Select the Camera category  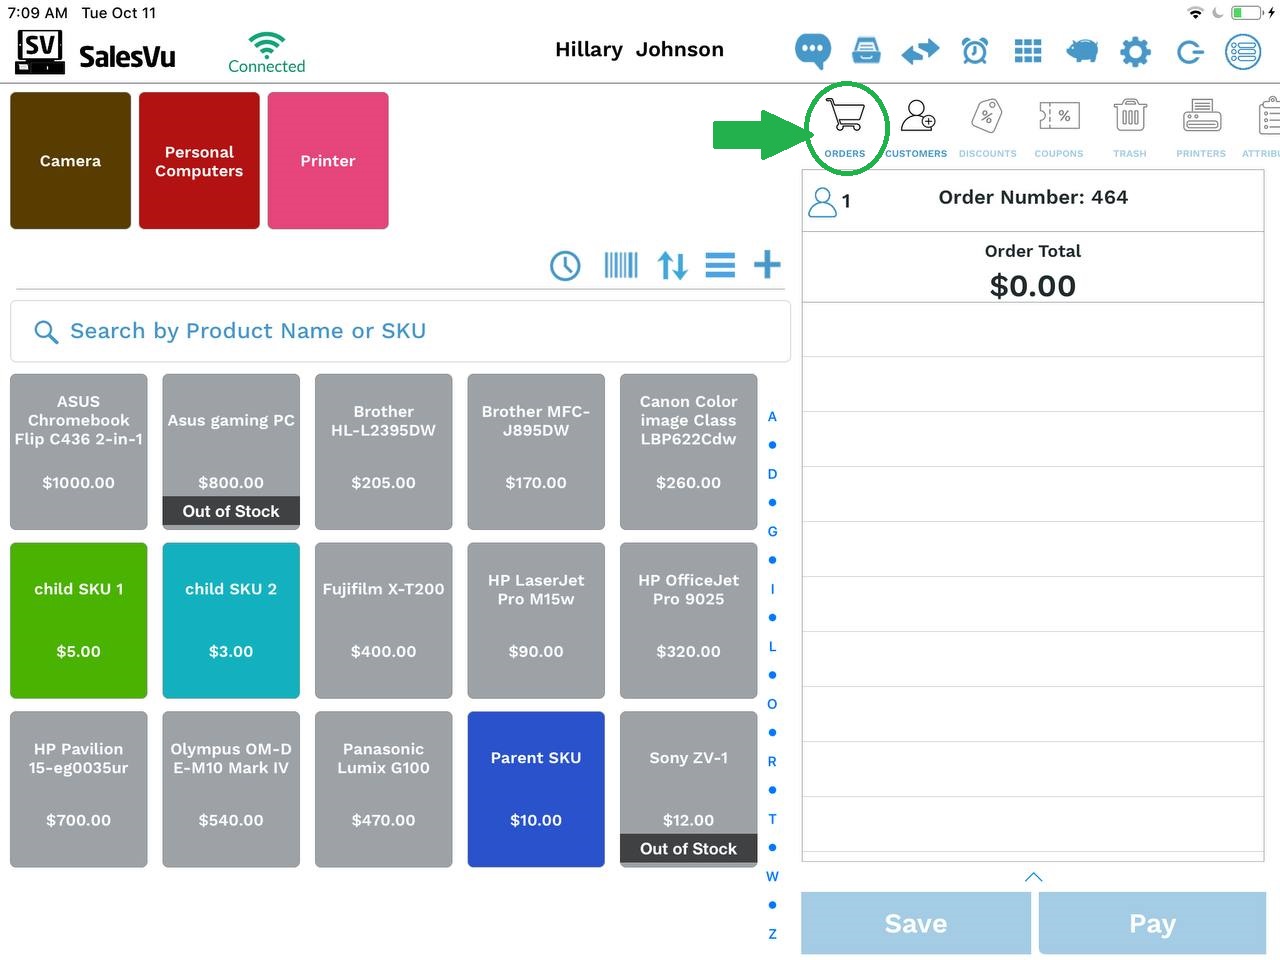(71, 161)
